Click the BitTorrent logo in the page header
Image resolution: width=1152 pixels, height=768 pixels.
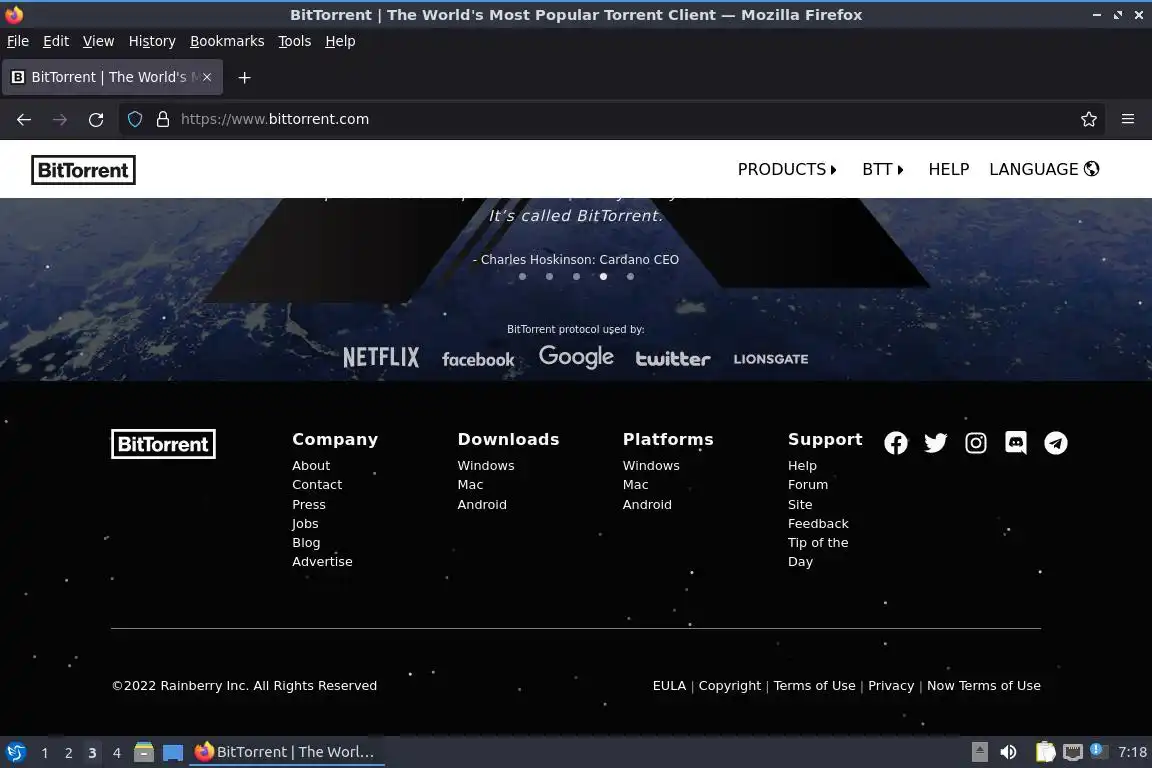point(83,170)
